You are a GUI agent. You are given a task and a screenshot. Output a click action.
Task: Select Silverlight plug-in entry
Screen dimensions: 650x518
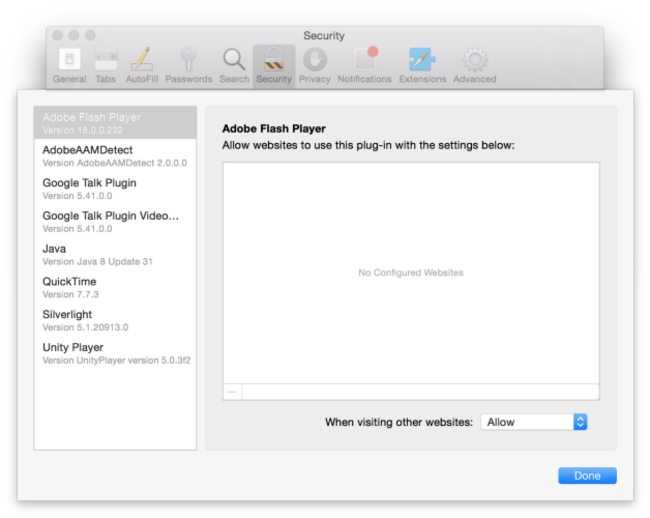[x=115, y=320]
